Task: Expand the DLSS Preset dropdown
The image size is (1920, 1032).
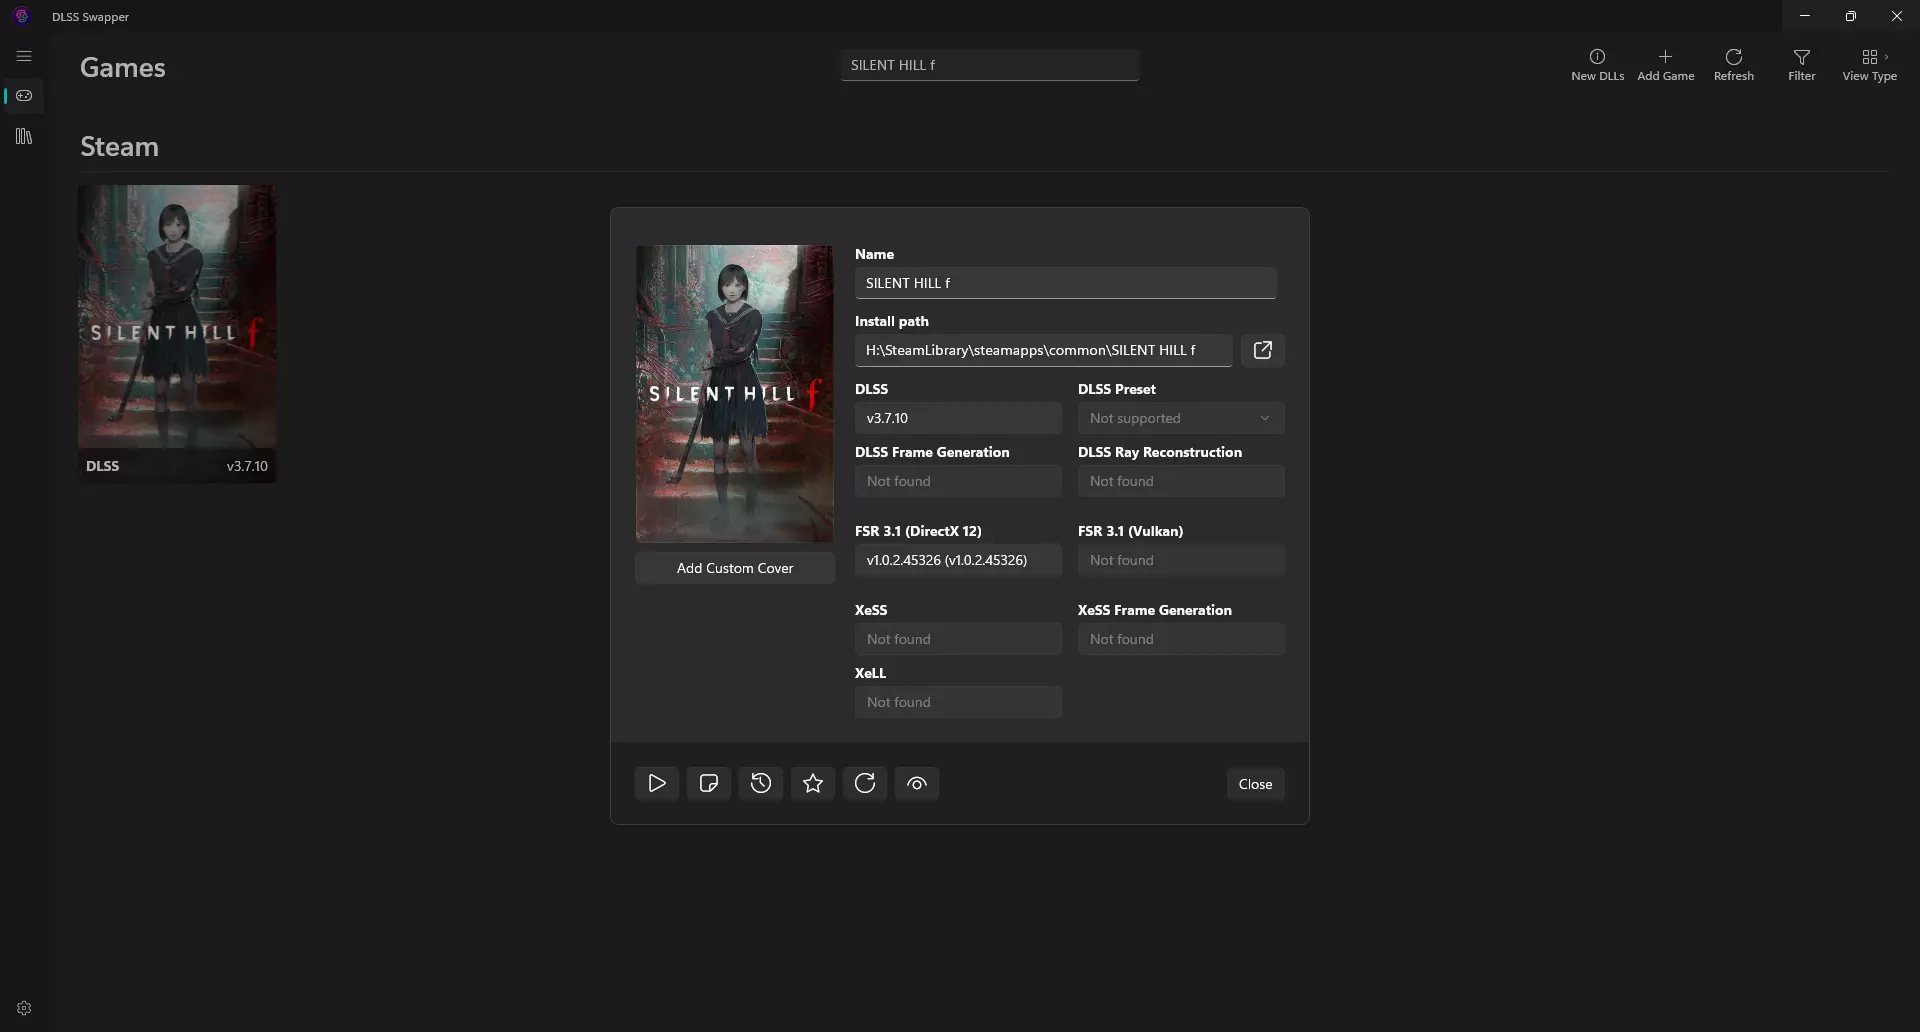Action: click(1180, 418)
